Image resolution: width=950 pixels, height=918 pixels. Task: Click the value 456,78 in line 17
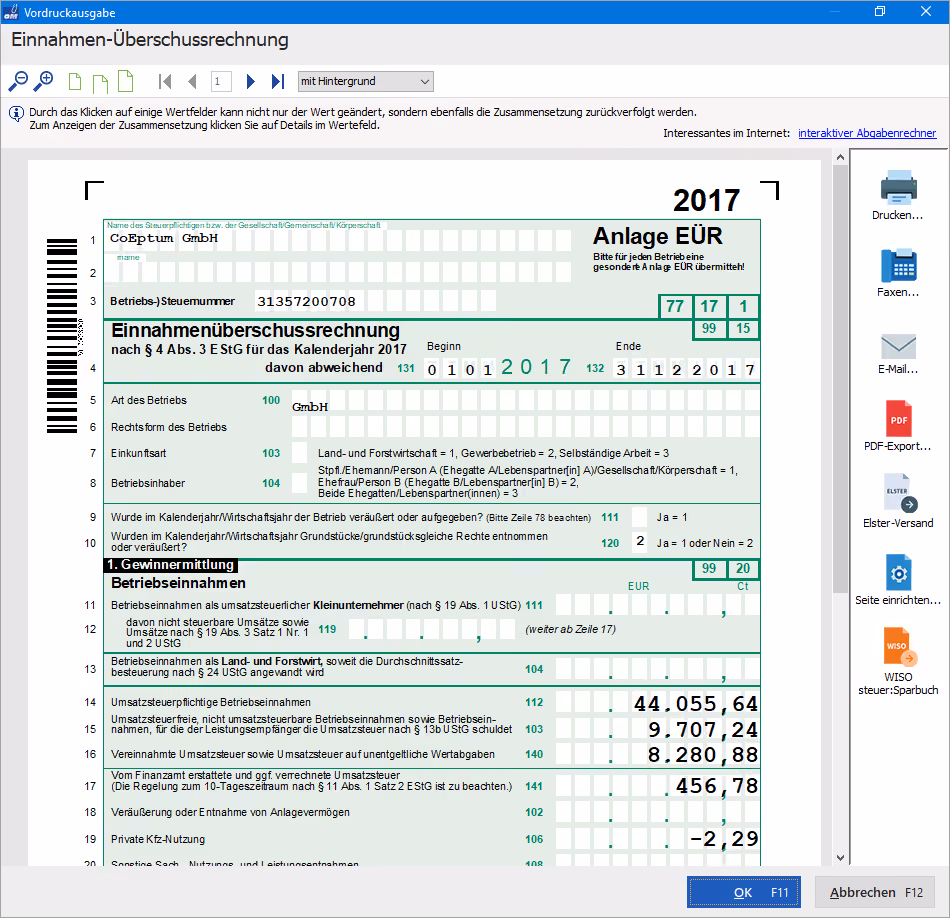pyautogui.click(x=717, y=786)
